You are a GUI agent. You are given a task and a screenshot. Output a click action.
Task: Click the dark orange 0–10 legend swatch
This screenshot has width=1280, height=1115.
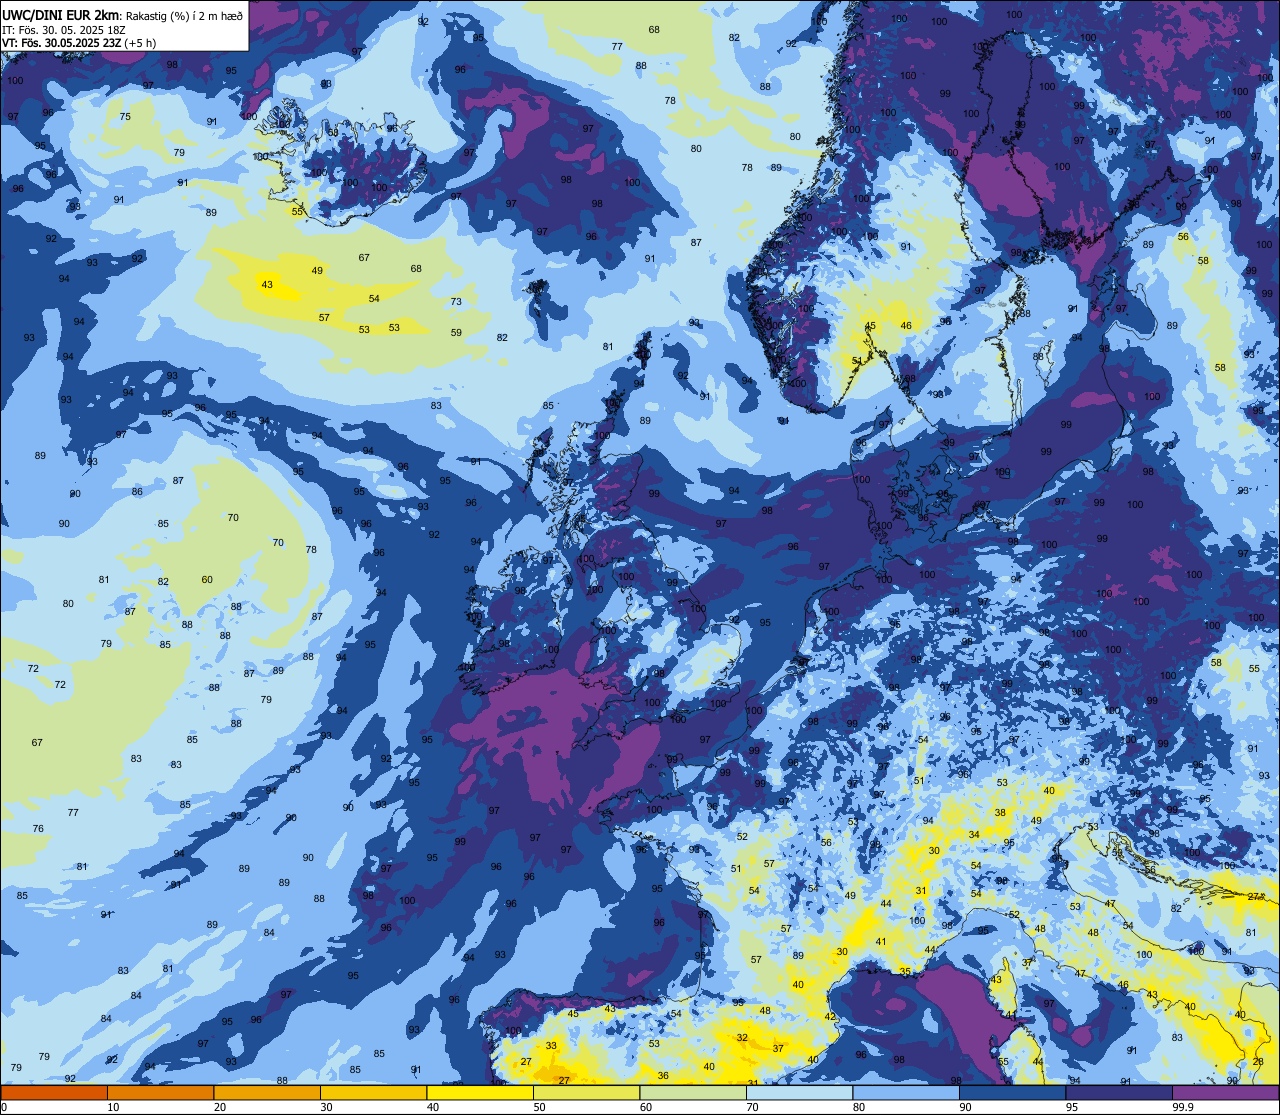(54, 1092)
